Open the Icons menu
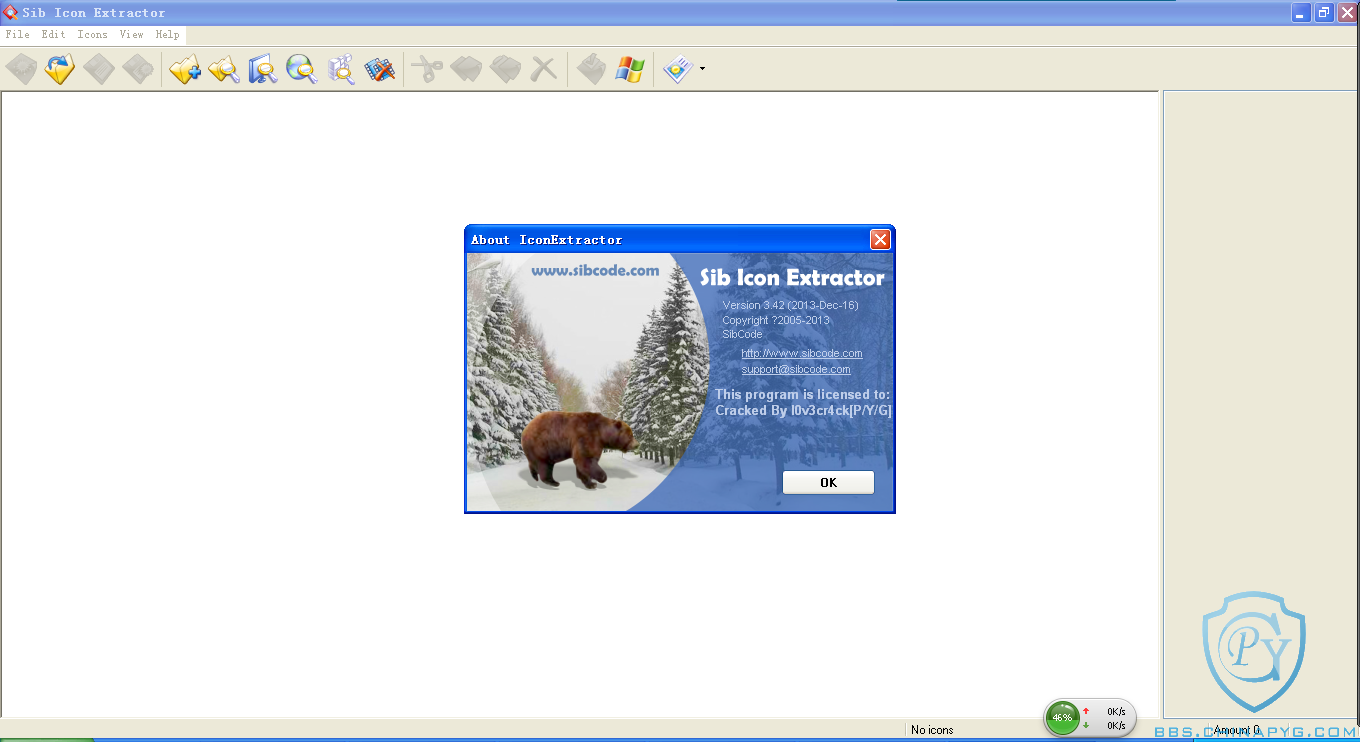Viewport: 1360px width, 742px height. [x=92, y=34]
